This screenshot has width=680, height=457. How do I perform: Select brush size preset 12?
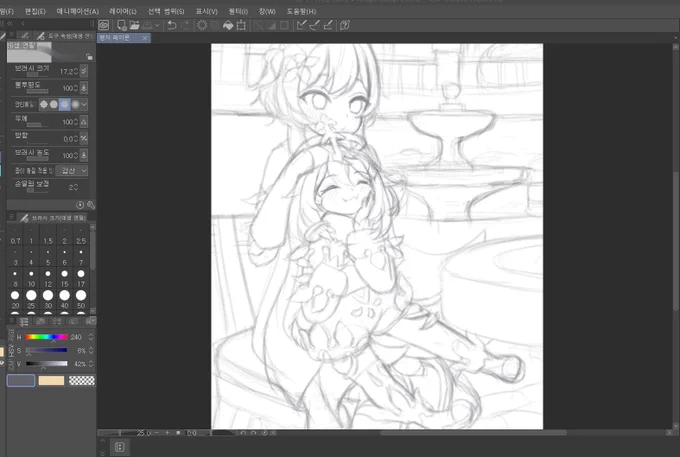click(48, 279)
